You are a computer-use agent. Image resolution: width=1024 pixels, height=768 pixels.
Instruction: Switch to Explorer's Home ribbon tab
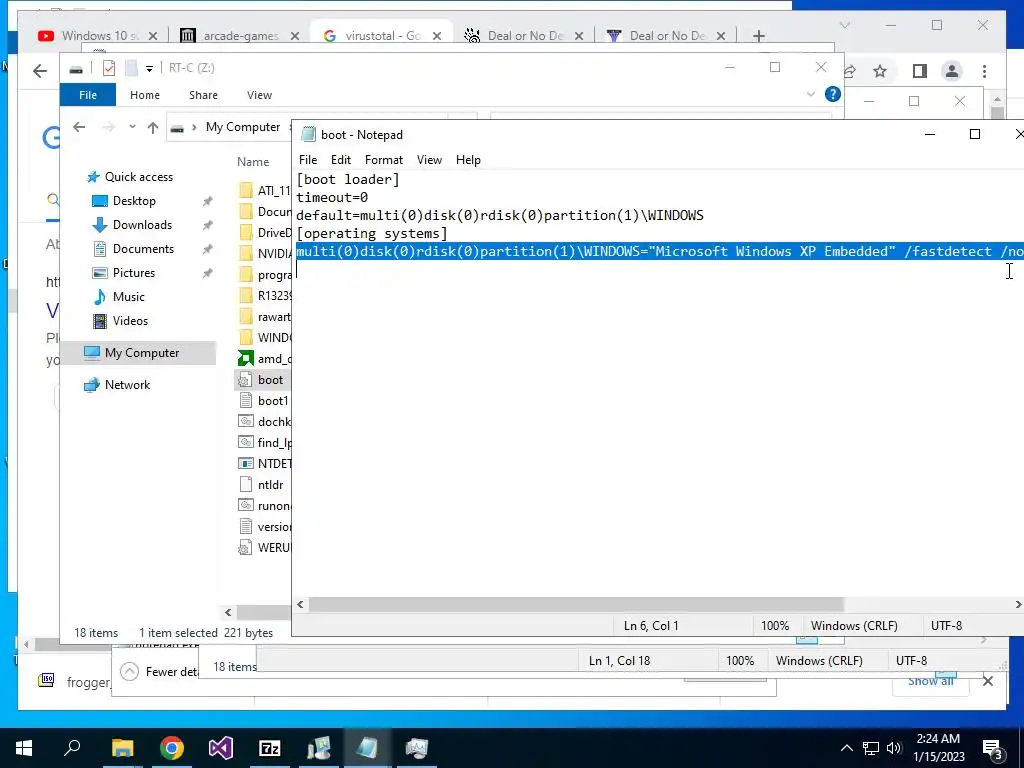click(144, 95)
